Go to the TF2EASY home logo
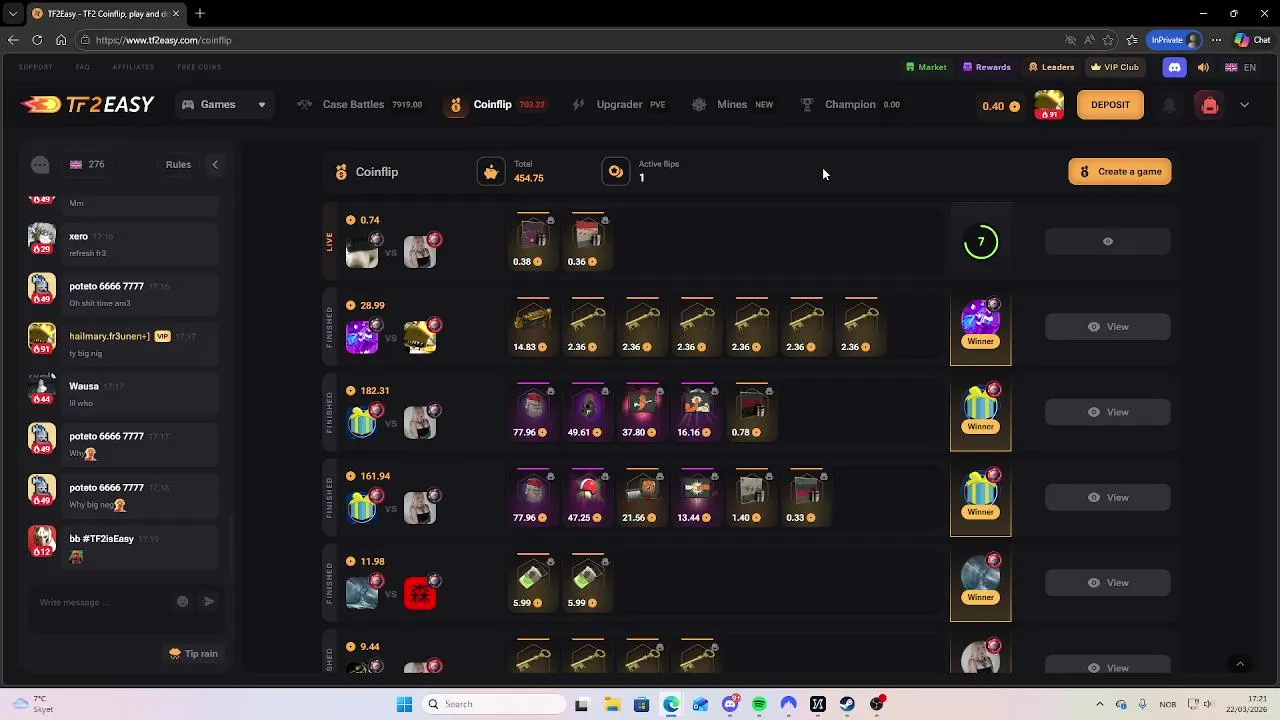The width and height of the screenshot is (1280, 720). (88, 104)
